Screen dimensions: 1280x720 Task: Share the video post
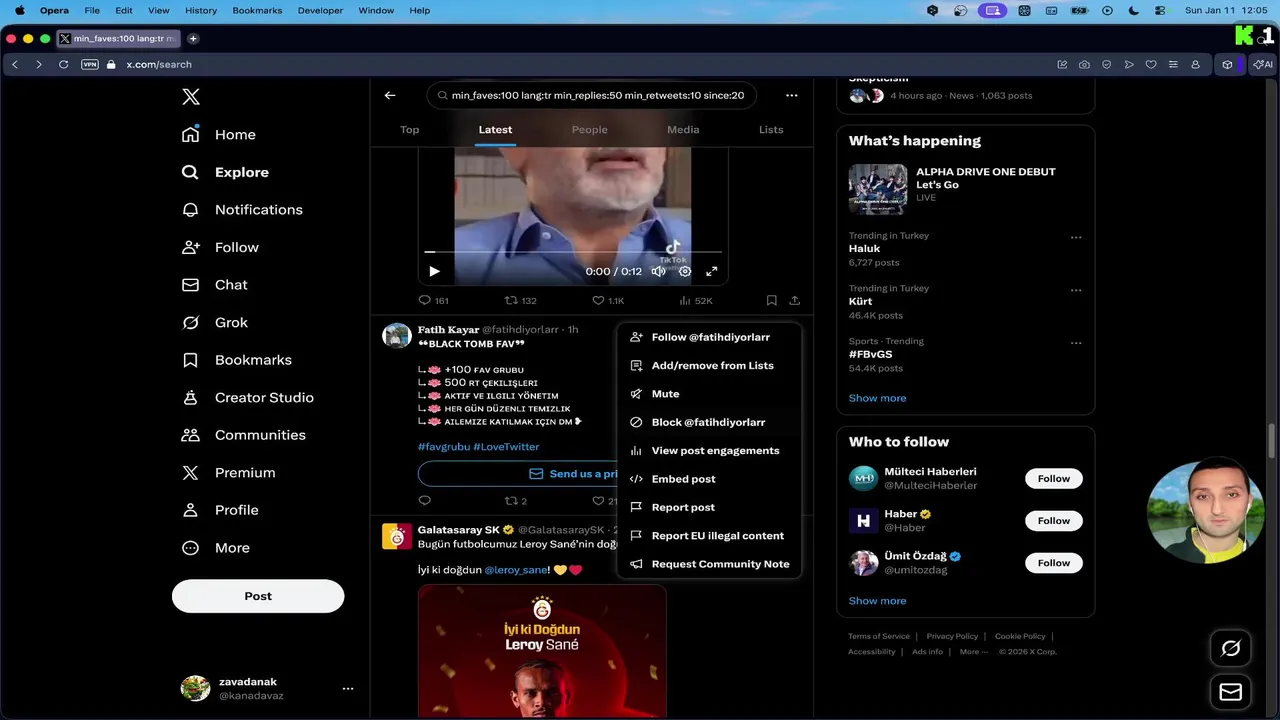coord(794,300)
